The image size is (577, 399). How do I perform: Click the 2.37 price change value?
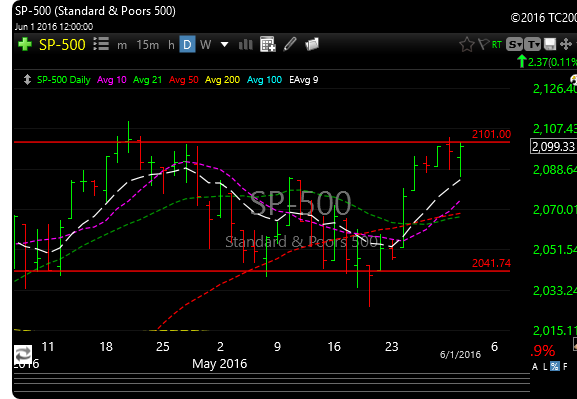point(538,62)
